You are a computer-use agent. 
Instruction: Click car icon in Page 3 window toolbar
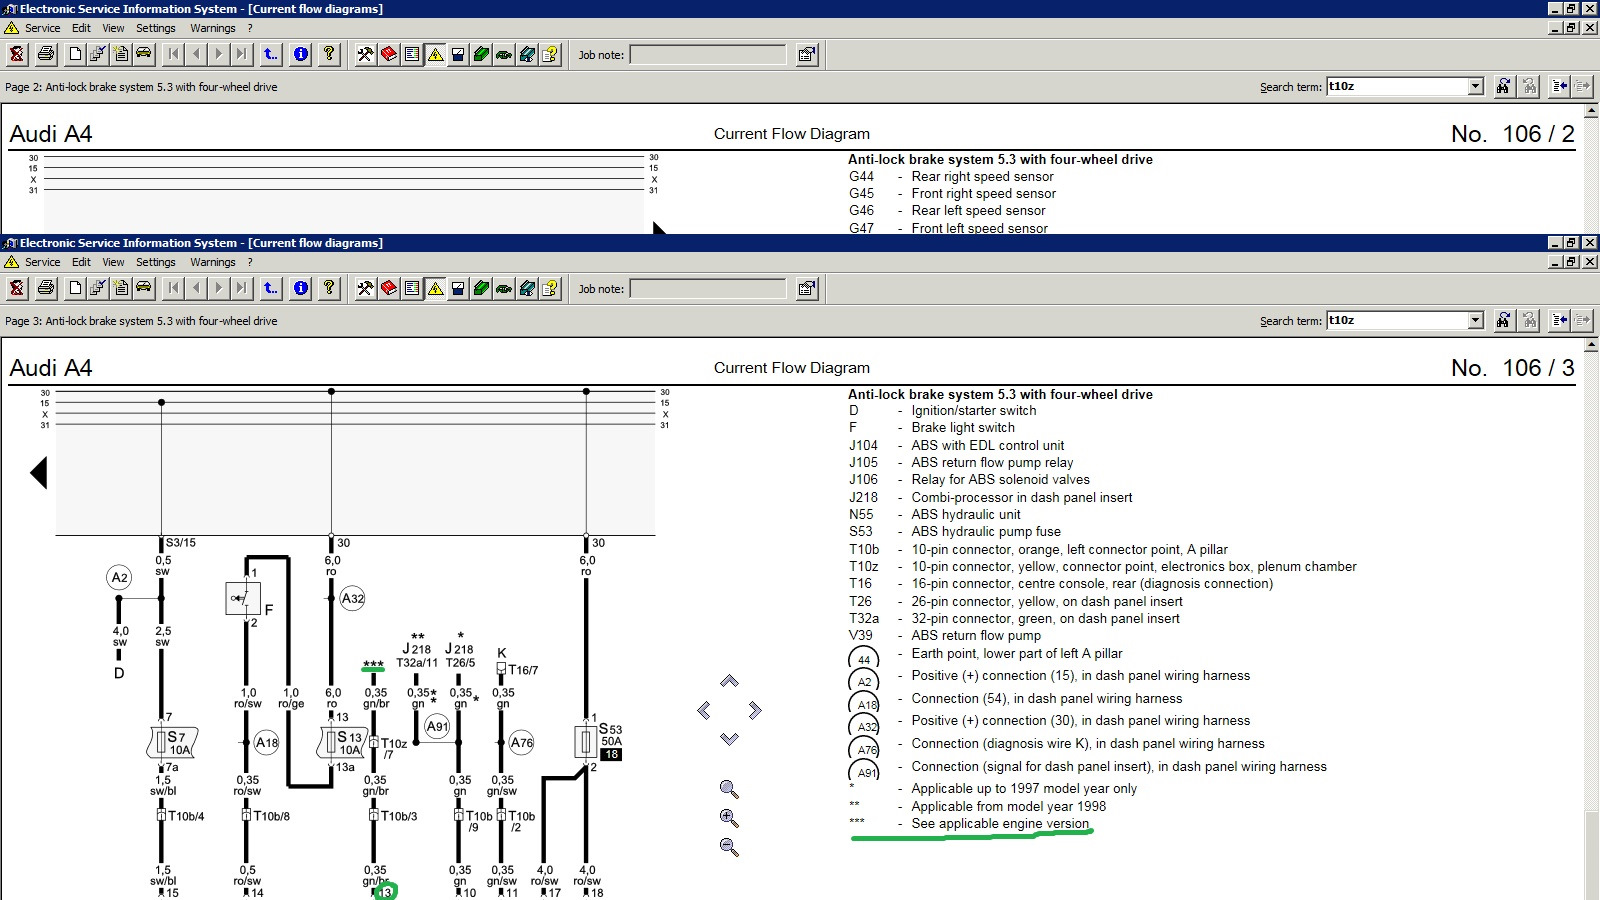pyautogui.click(x=144, y=289)
